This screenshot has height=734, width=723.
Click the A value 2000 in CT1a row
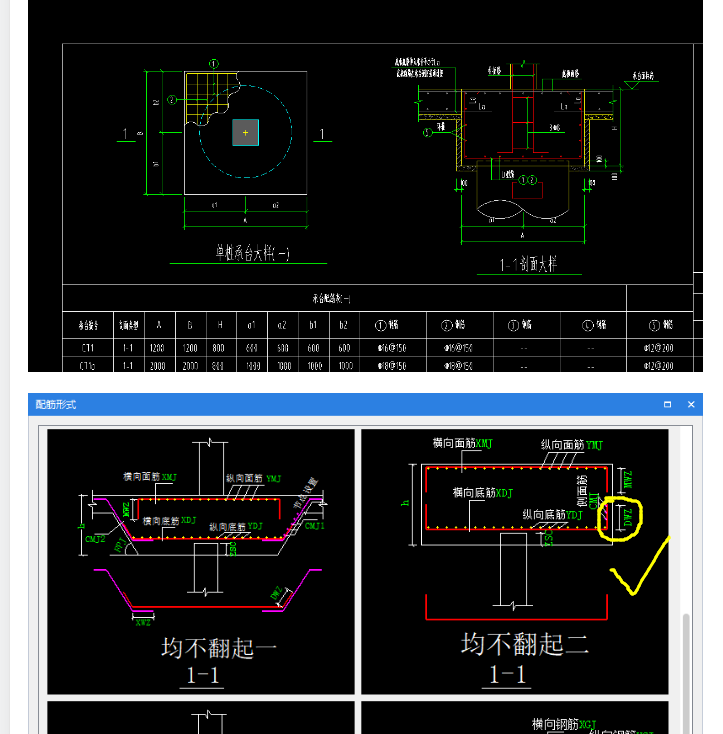[158, 366]
